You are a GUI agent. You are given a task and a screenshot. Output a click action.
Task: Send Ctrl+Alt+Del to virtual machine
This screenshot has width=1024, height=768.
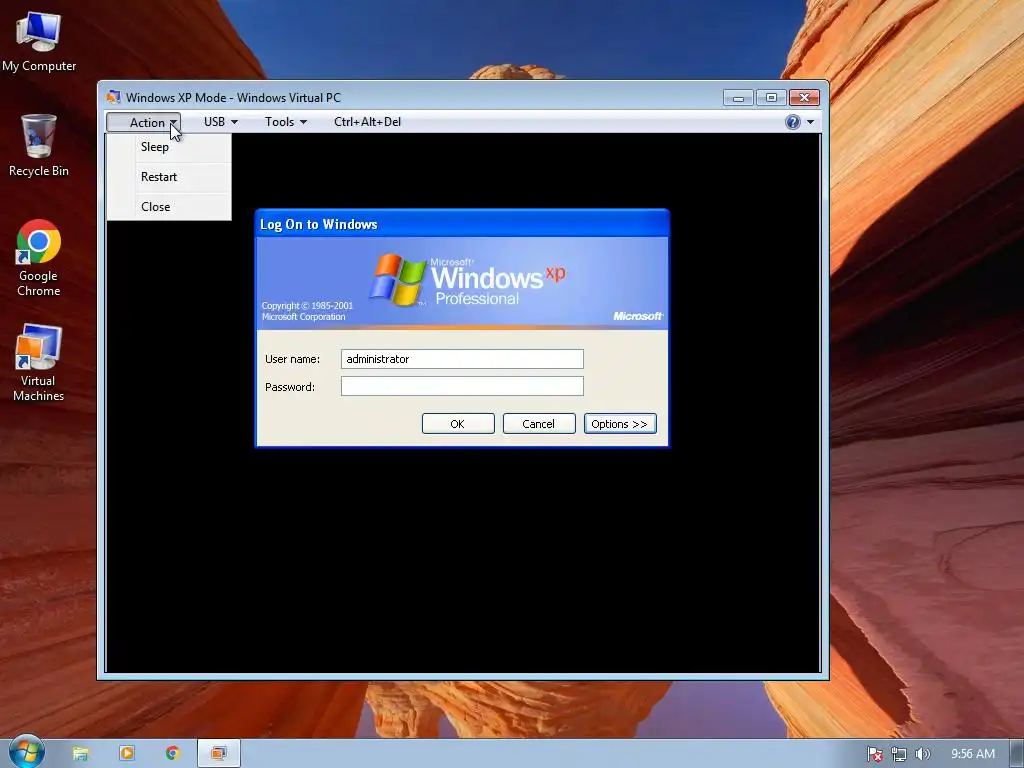coord(367,122)
